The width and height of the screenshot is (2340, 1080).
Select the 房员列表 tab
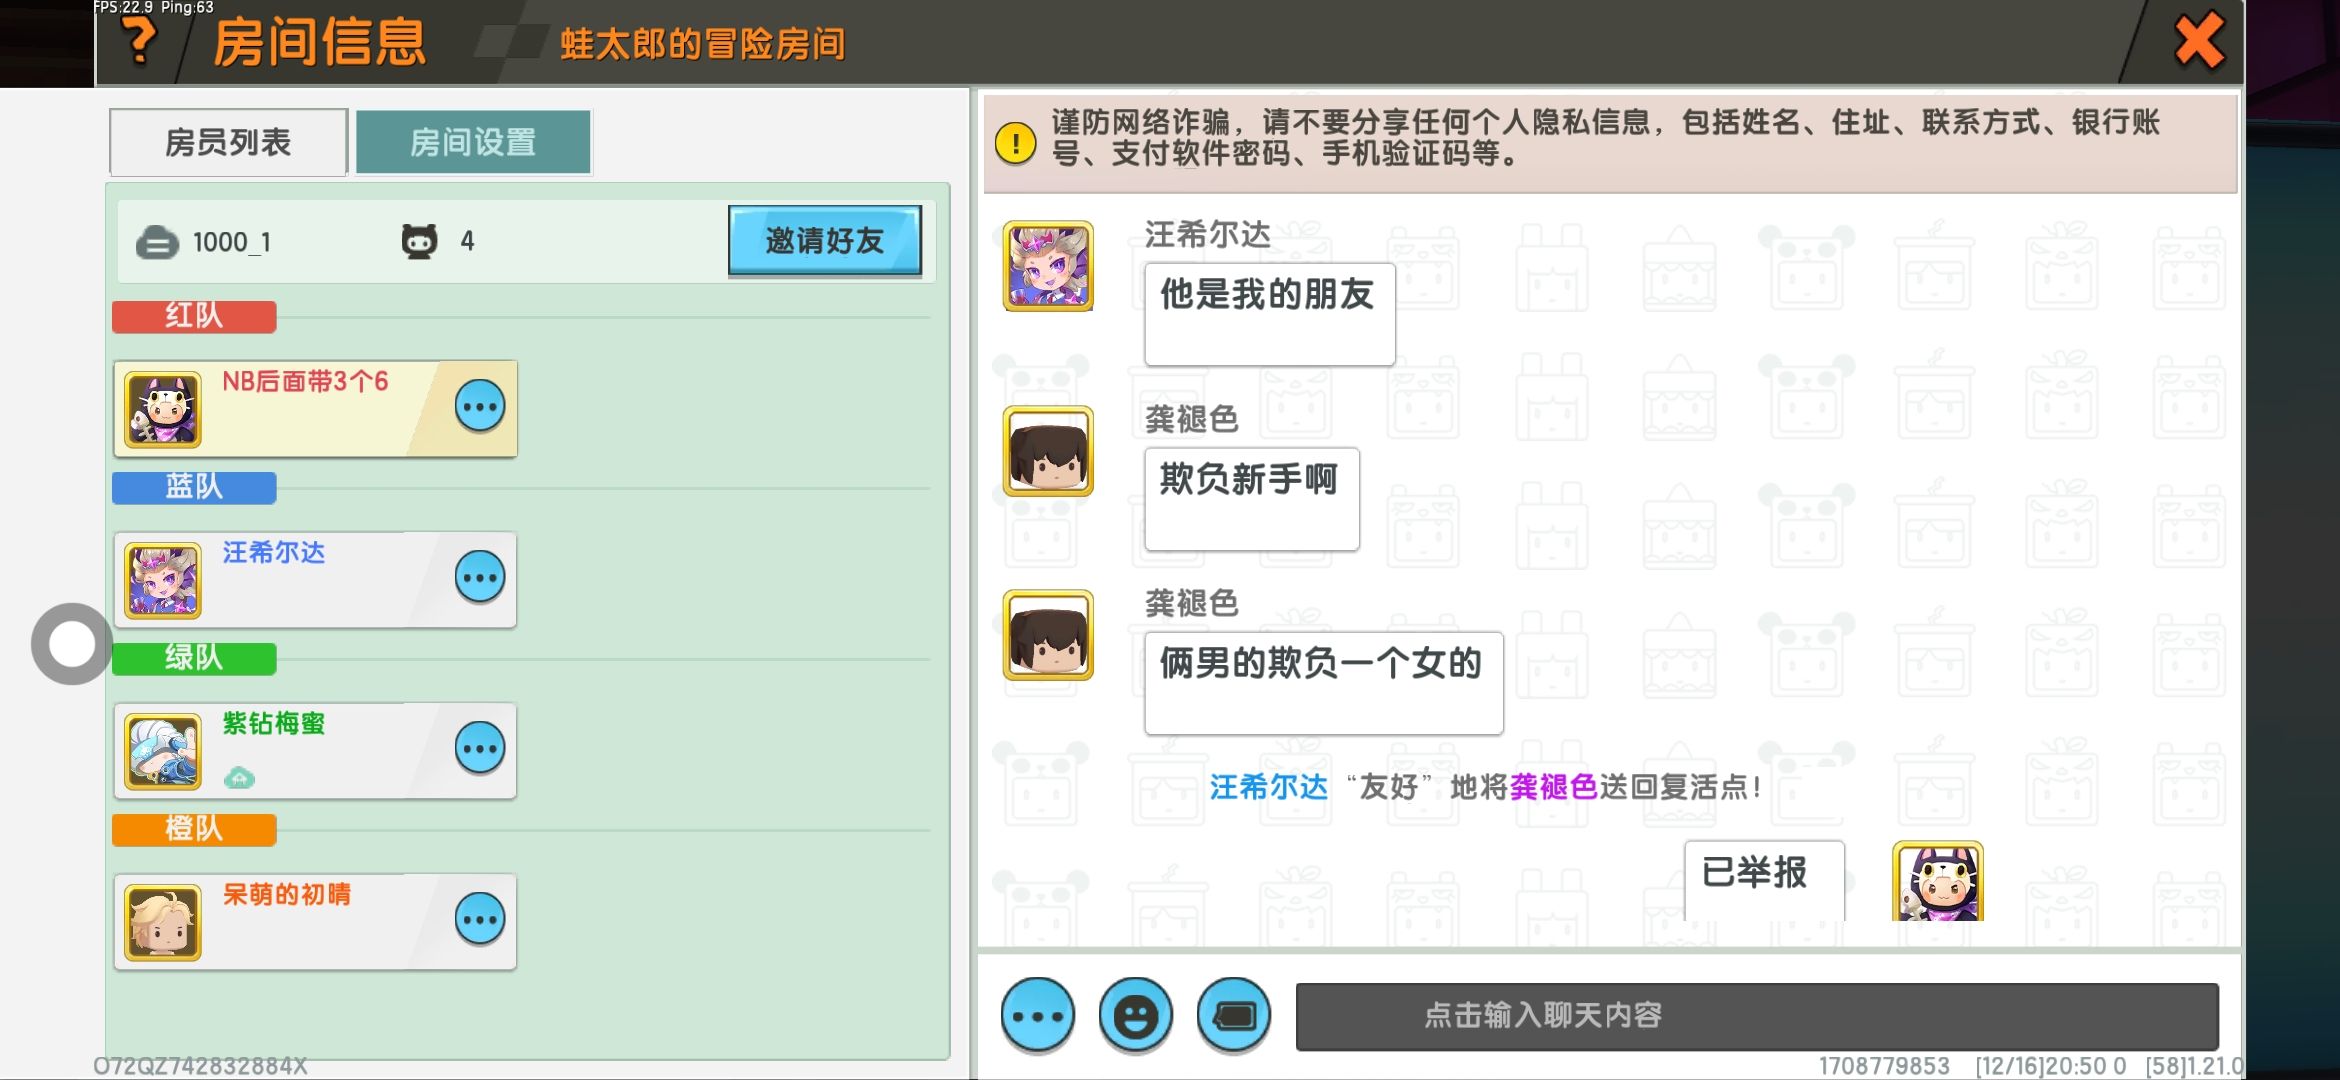[228, 142]
